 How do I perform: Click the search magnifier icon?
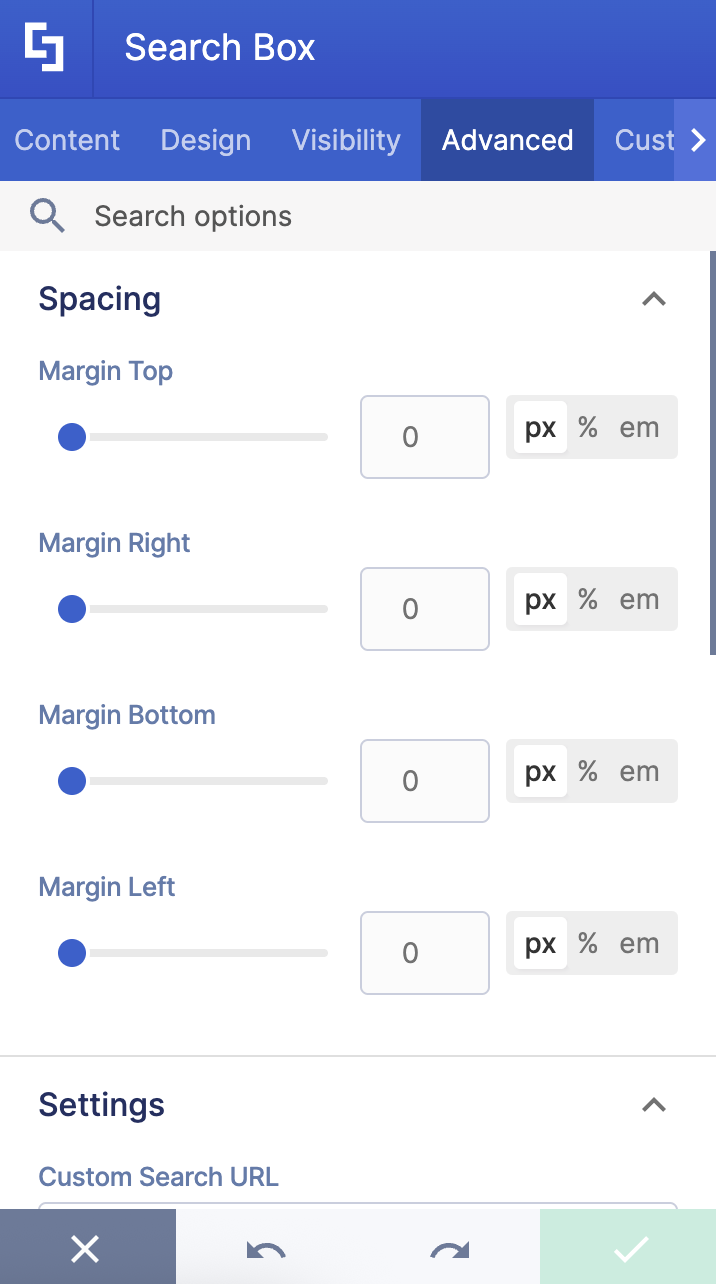[x=47, y=216]
